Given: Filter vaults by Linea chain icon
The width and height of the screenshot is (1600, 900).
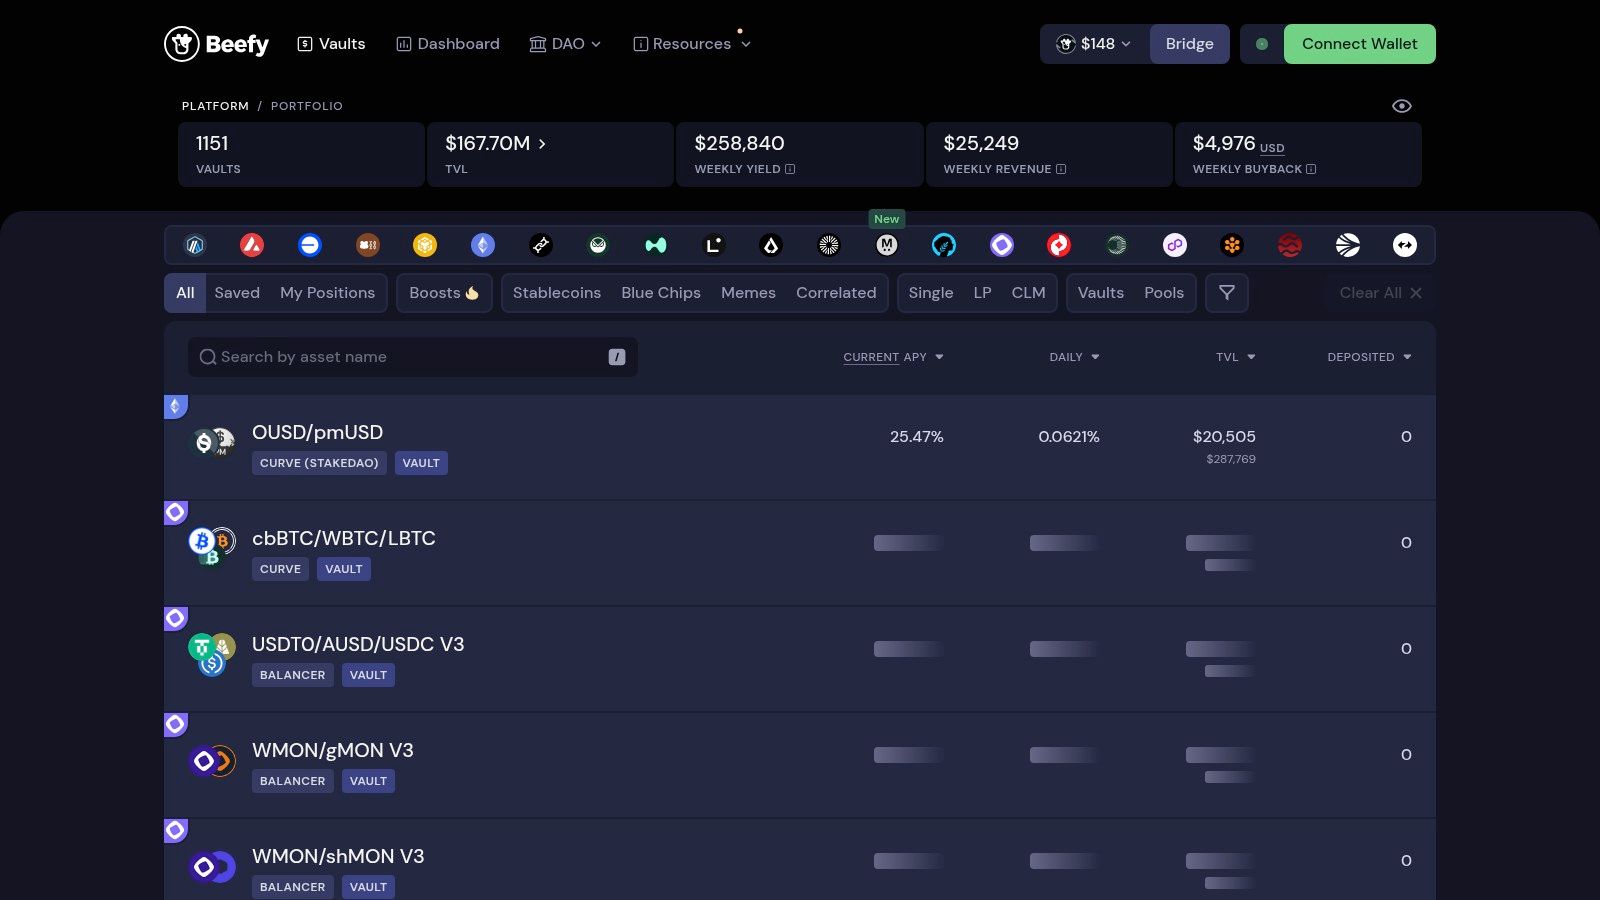Looking at the screenshot, I should (714, 245).
